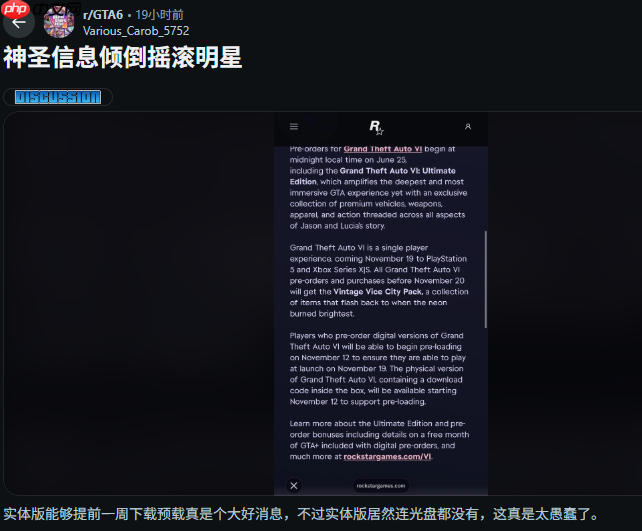Click the bold Ultimate Edition text
This screenshot has height=531, width=642.
tap(373, 176)
